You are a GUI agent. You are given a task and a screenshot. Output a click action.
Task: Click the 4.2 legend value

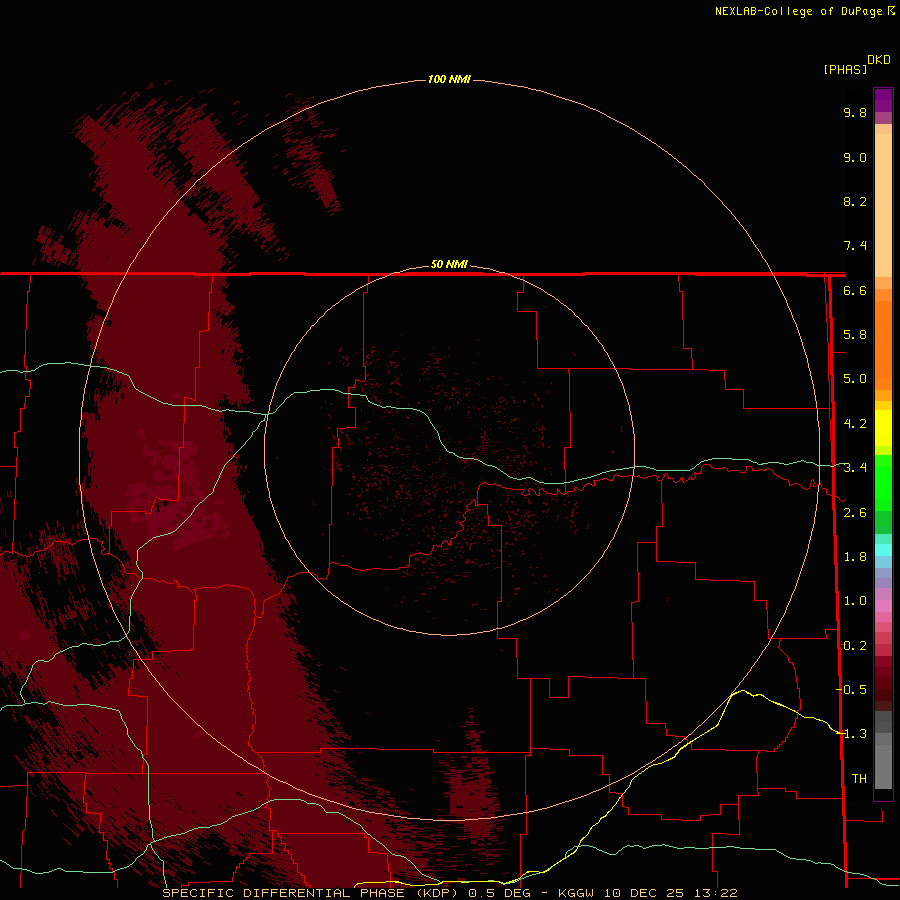point(855,424)
